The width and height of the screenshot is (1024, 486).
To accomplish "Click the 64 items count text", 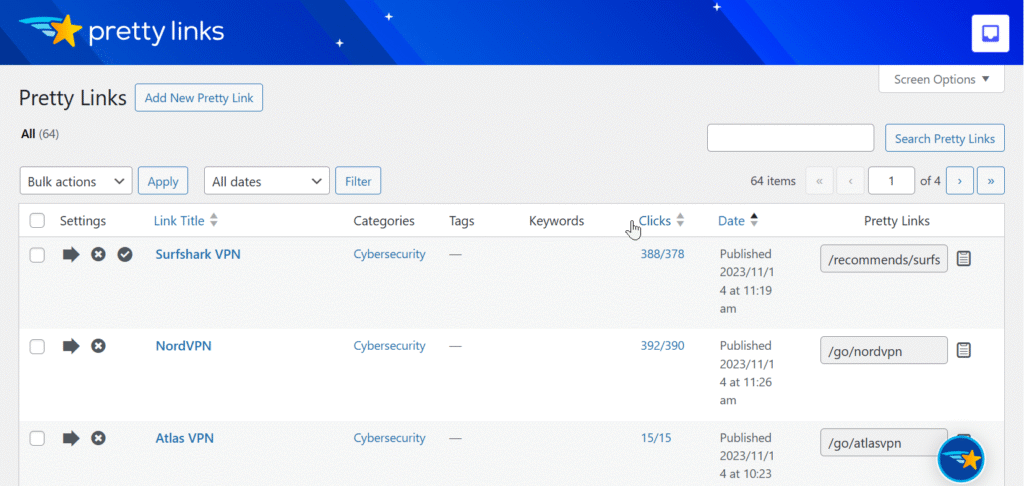I will 773,181.
